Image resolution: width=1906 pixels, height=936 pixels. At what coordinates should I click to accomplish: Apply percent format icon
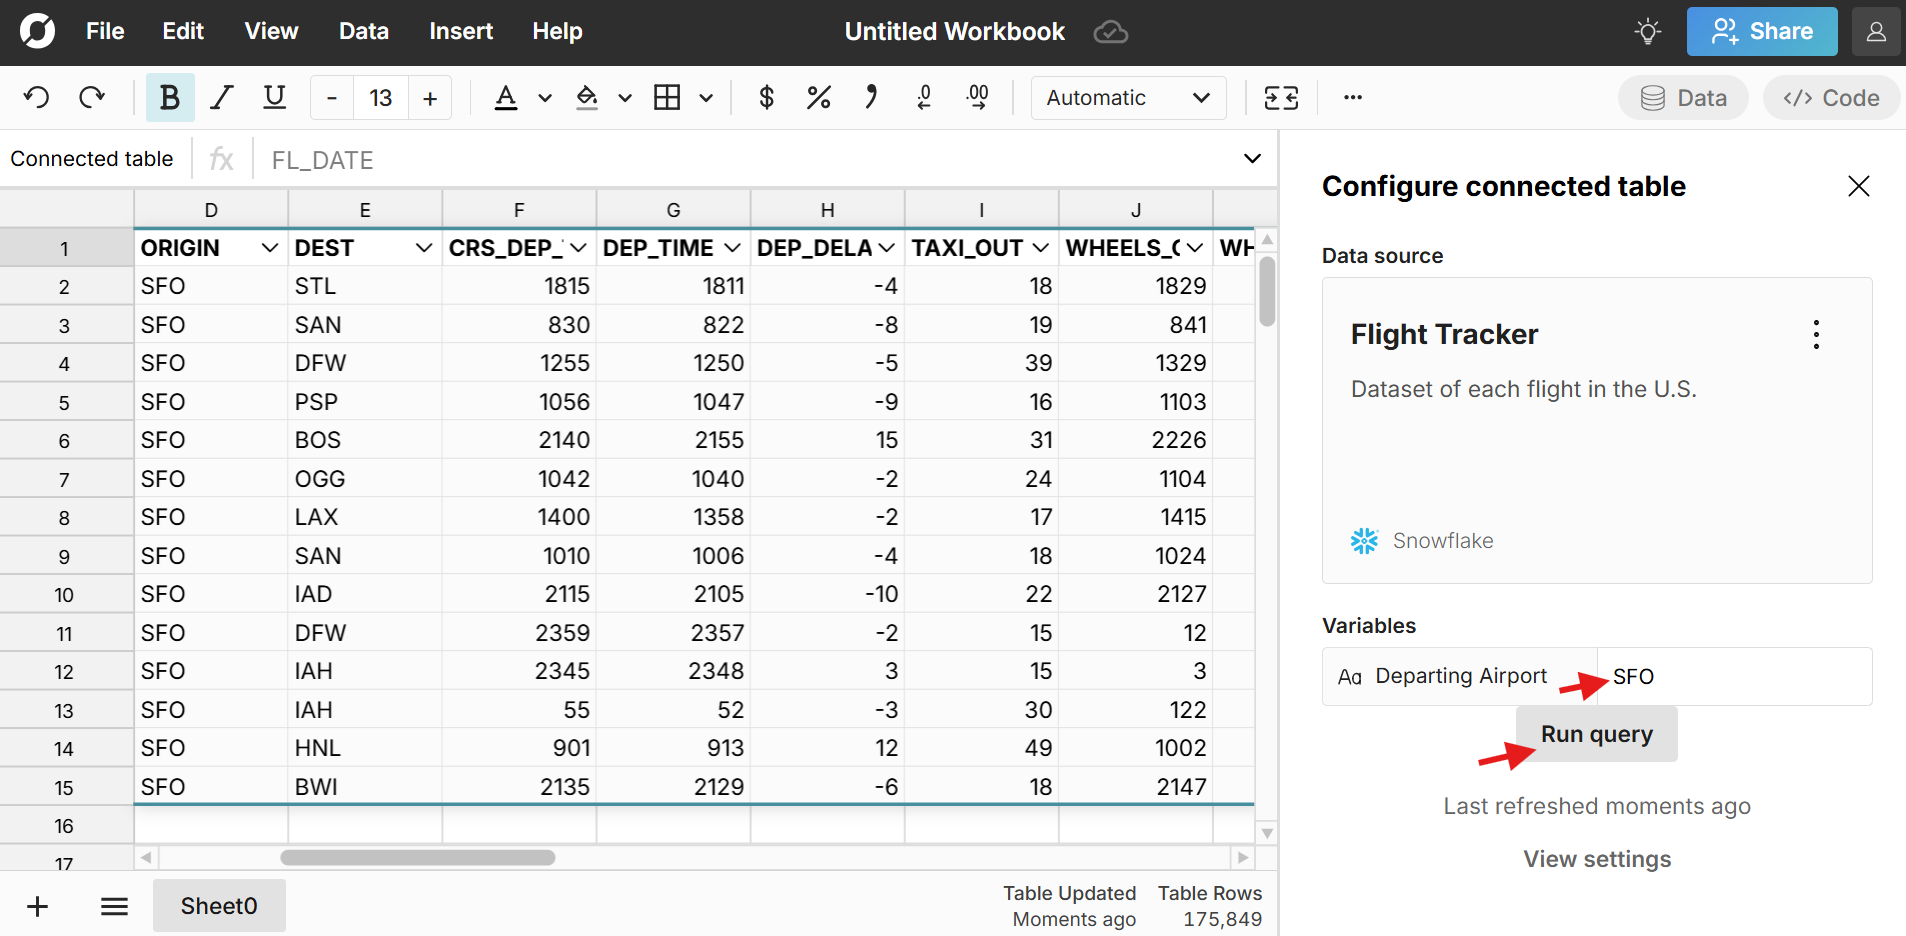818,98
